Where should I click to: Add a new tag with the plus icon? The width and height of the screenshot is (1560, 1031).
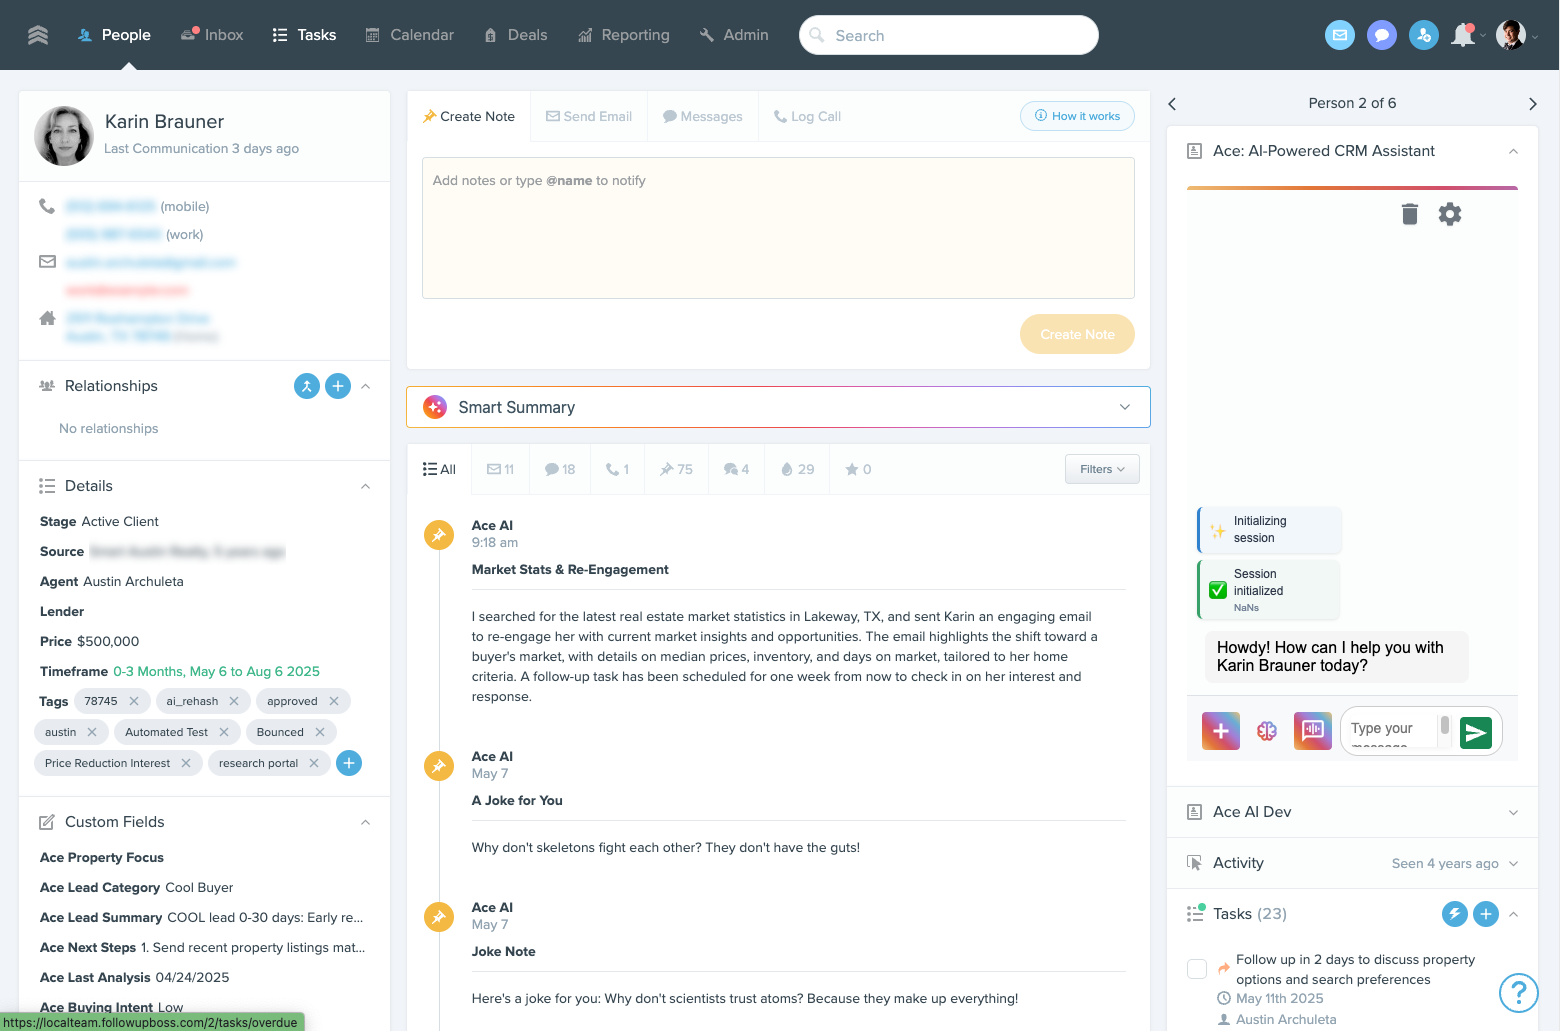(349, 763)
